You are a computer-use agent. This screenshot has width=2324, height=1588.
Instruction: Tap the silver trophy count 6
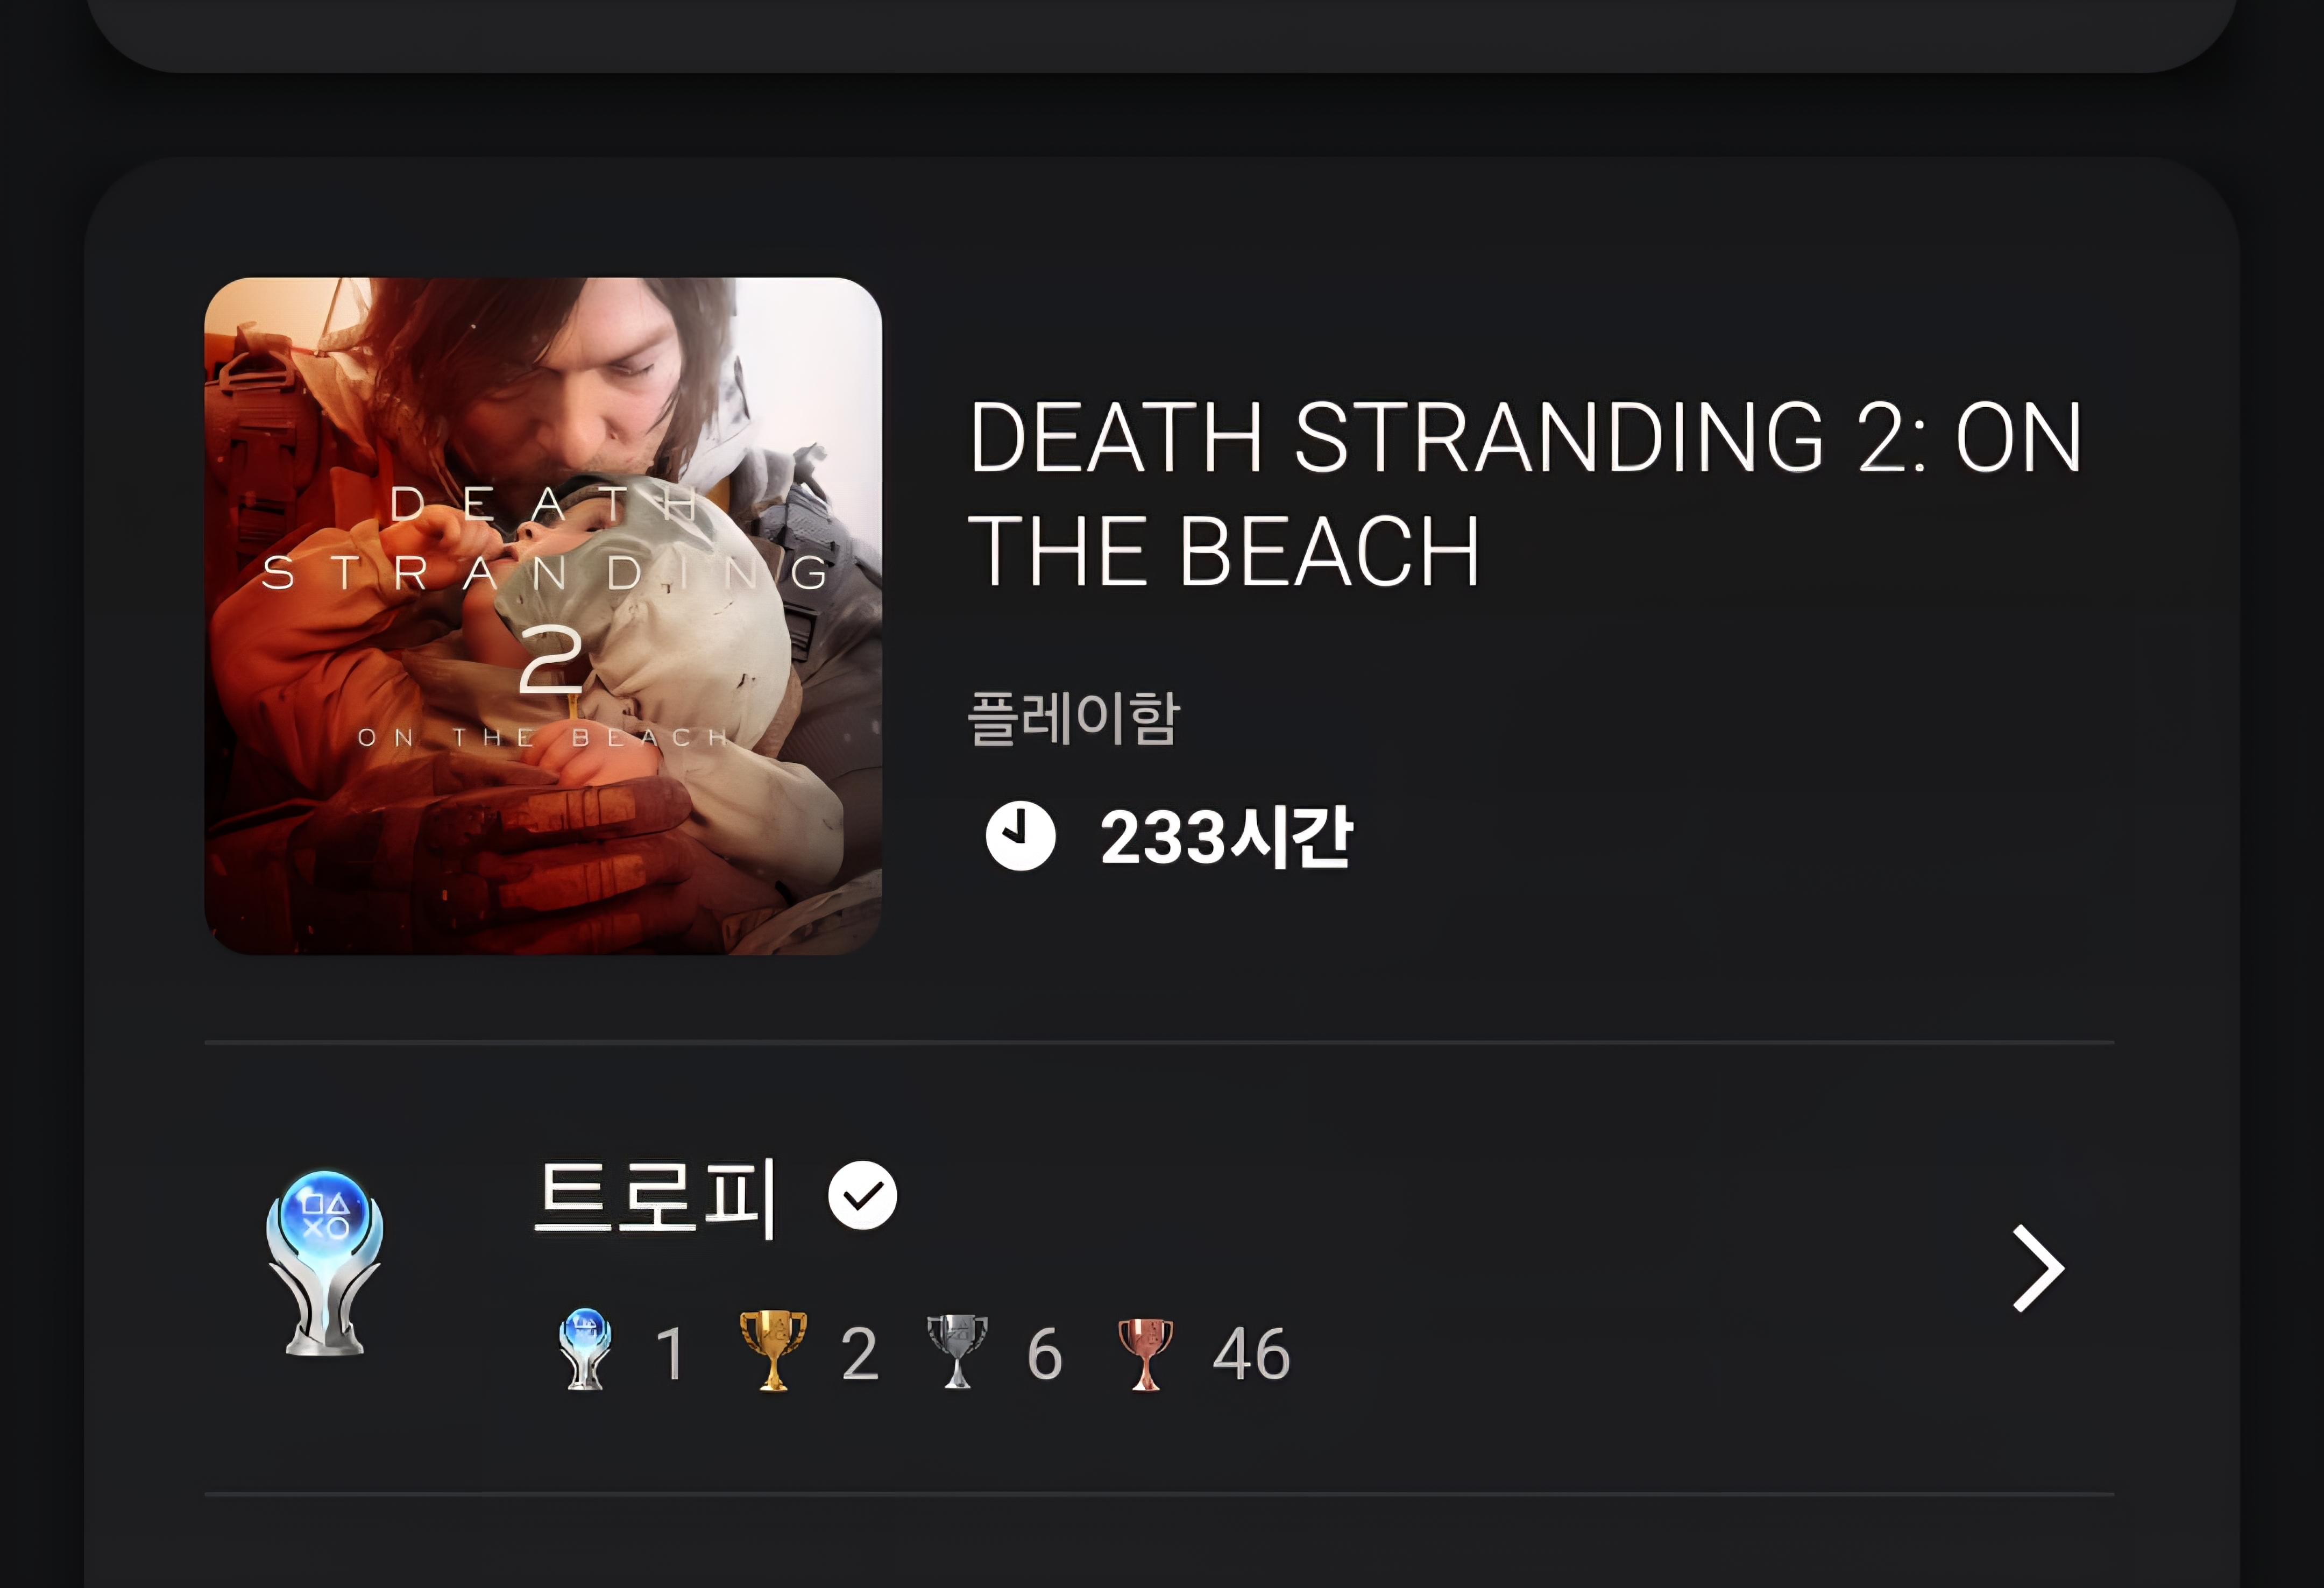pyautogui.click(x=1044, y=1354)
